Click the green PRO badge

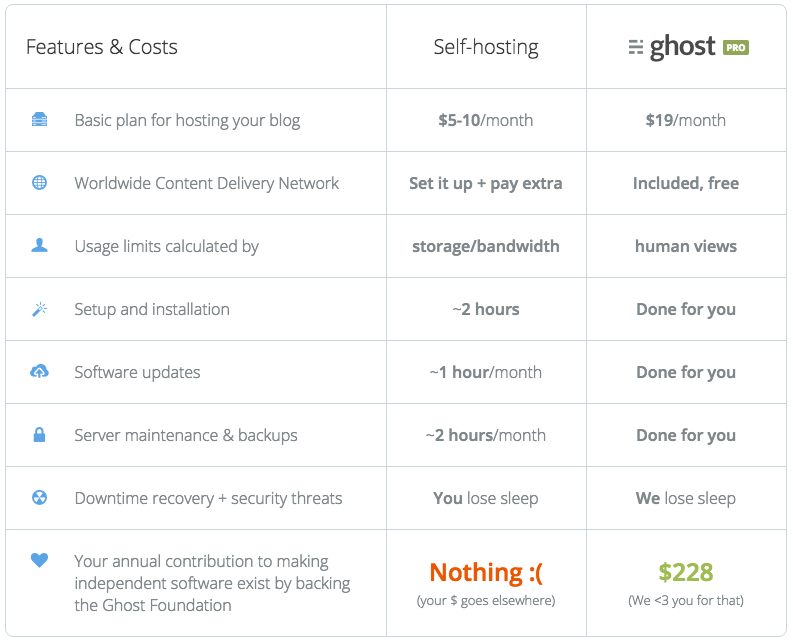pyautogui.click(x=736, y=48)
